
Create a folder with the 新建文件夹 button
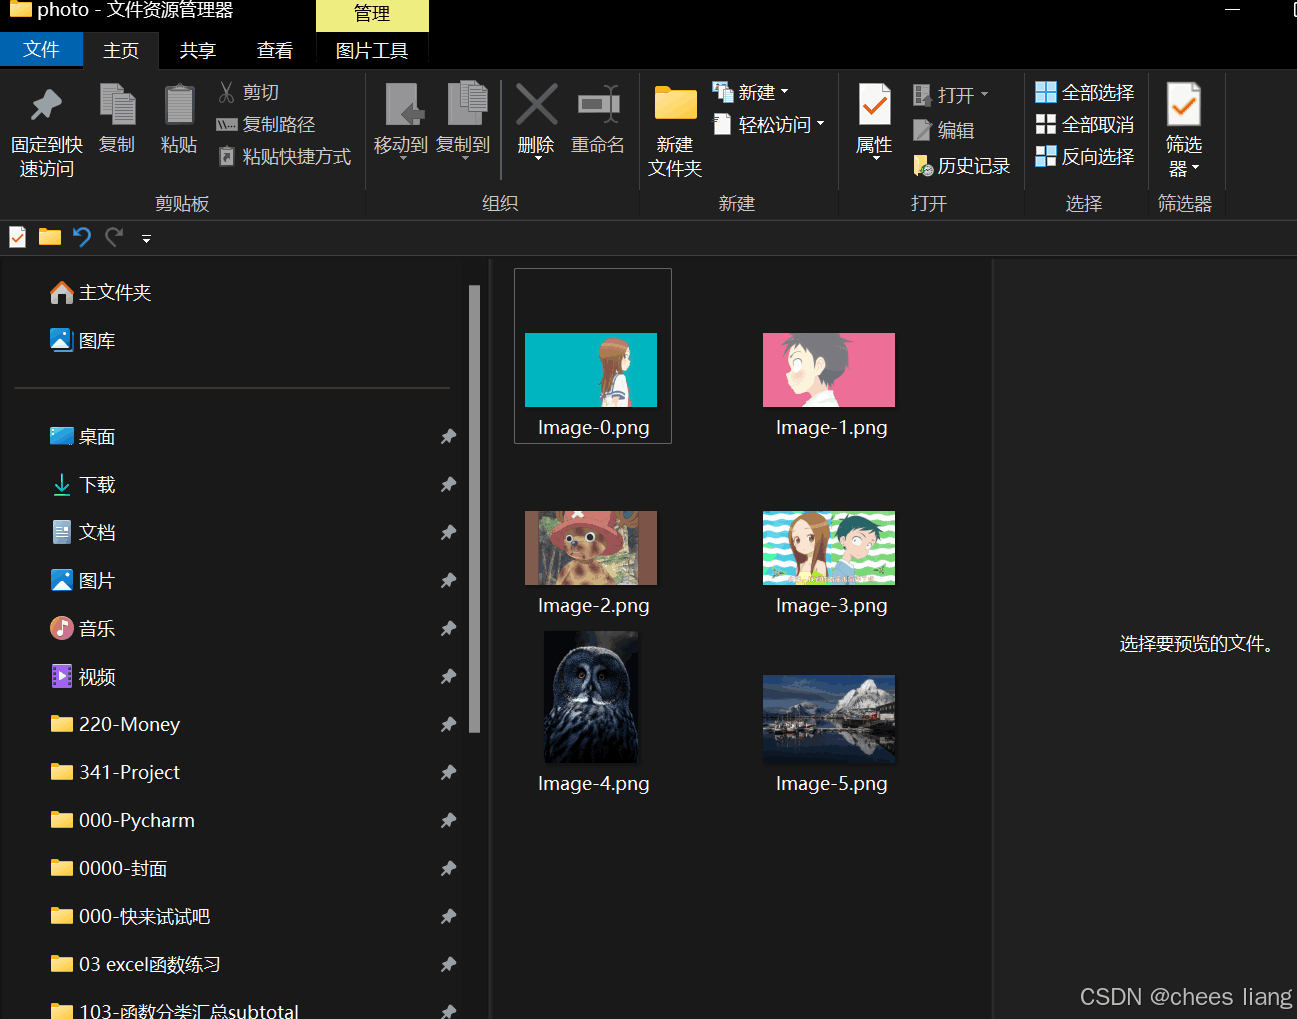click(x=675, y=132)
